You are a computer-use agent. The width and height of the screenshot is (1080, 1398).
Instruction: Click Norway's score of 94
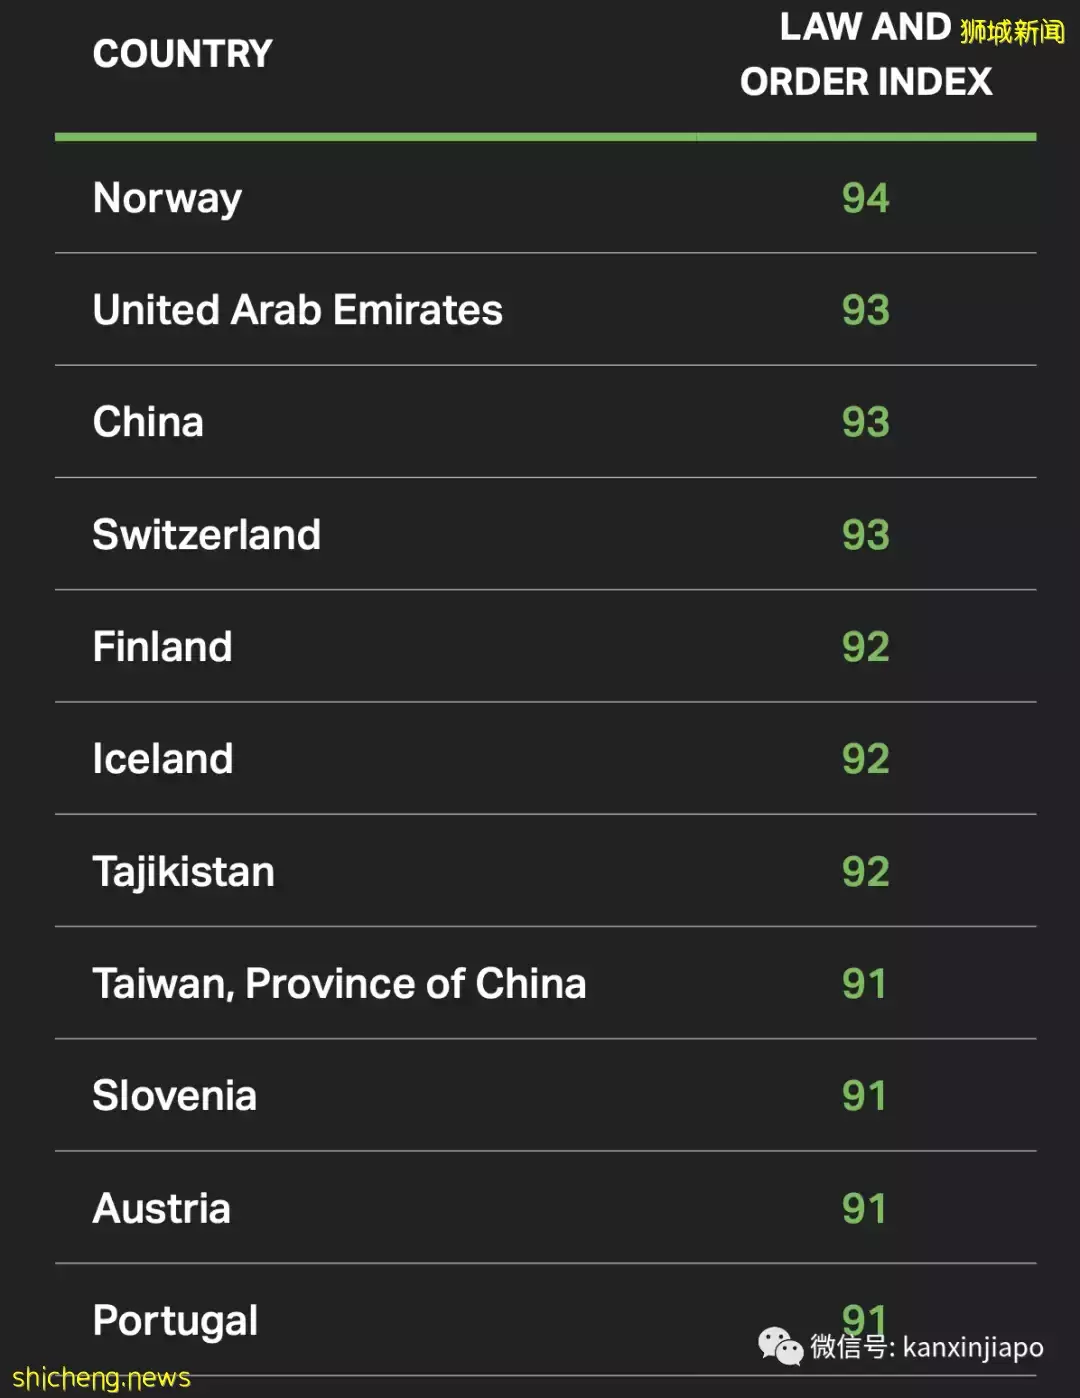tap(865, 198)
